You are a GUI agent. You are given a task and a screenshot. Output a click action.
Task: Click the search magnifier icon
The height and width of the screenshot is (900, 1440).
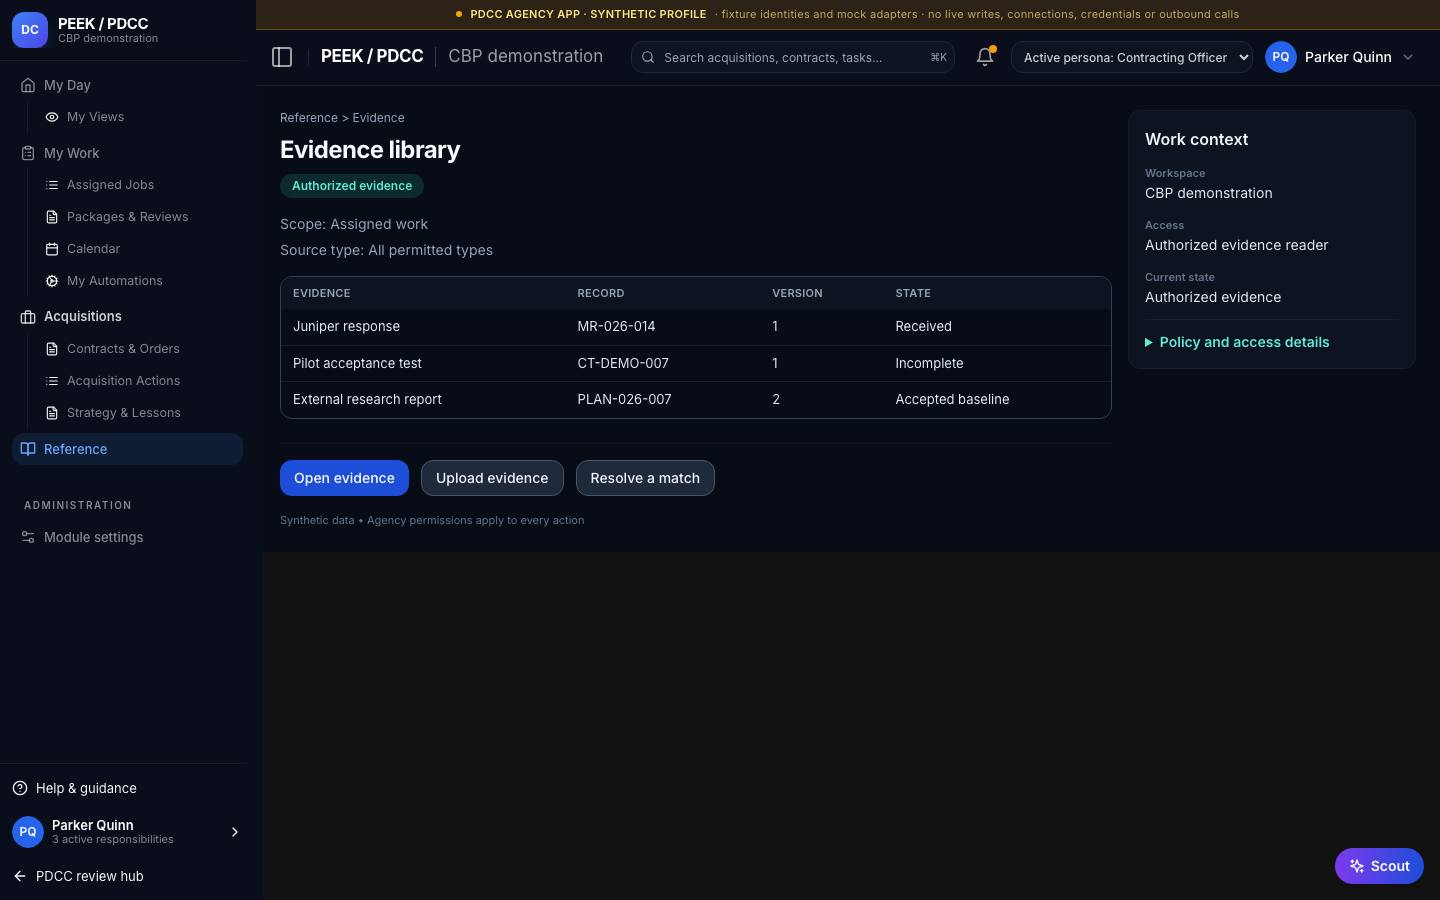[648, 57]
